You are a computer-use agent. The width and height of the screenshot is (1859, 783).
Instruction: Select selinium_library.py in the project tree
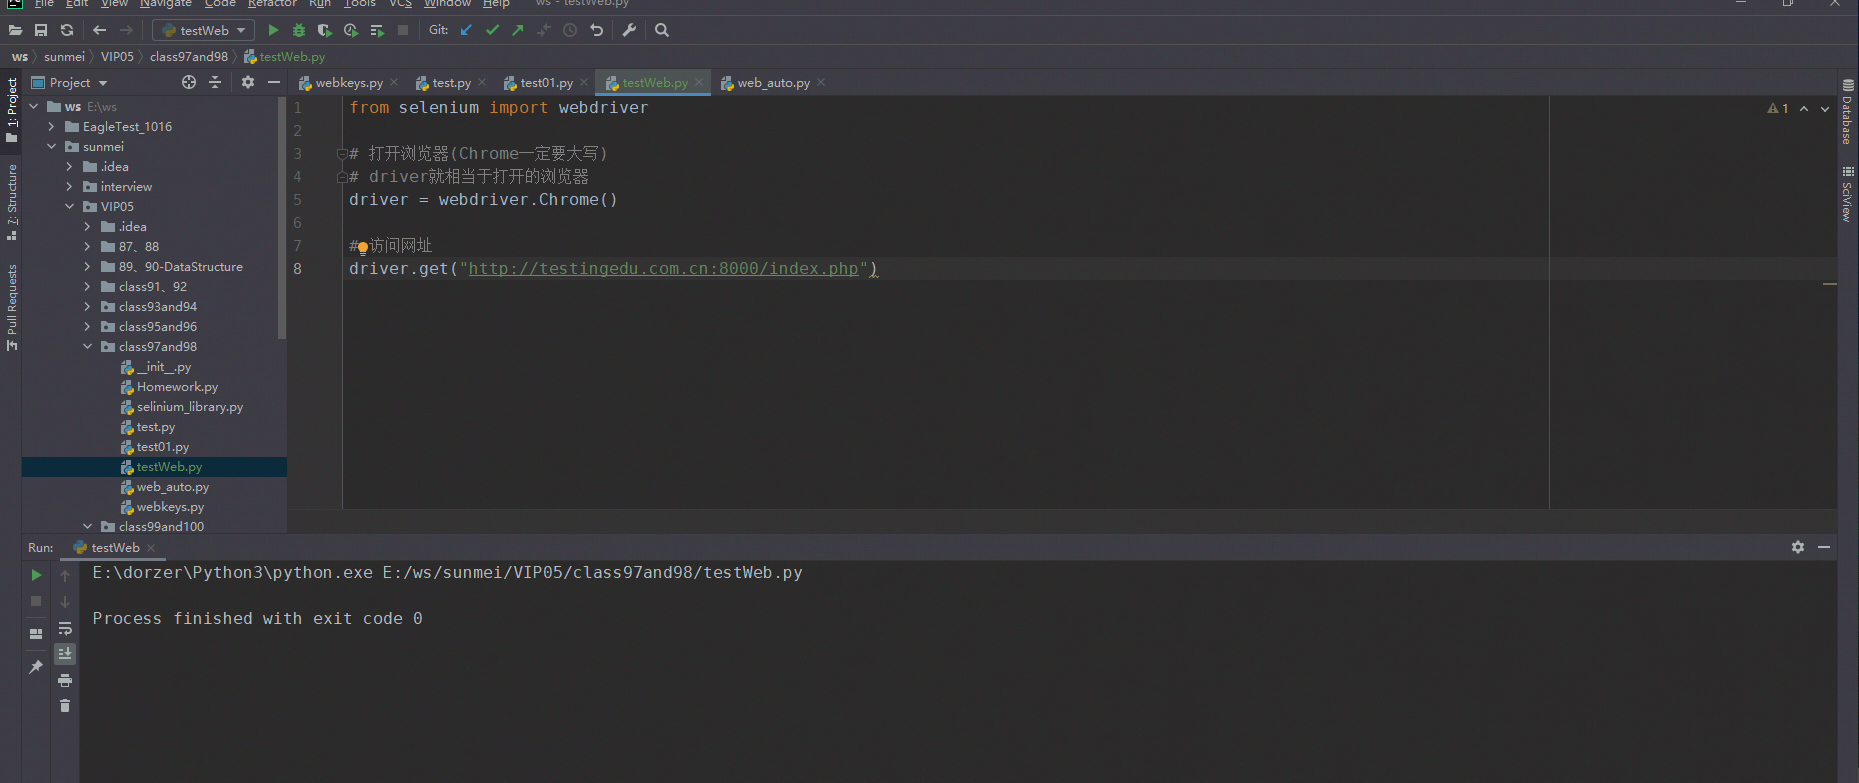[x=190, y=406]
